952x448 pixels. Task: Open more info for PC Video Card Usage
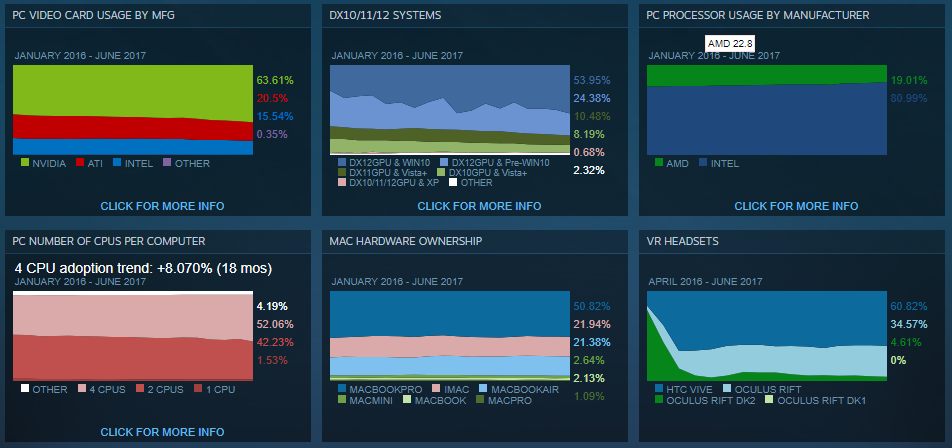tap(162, 206)
